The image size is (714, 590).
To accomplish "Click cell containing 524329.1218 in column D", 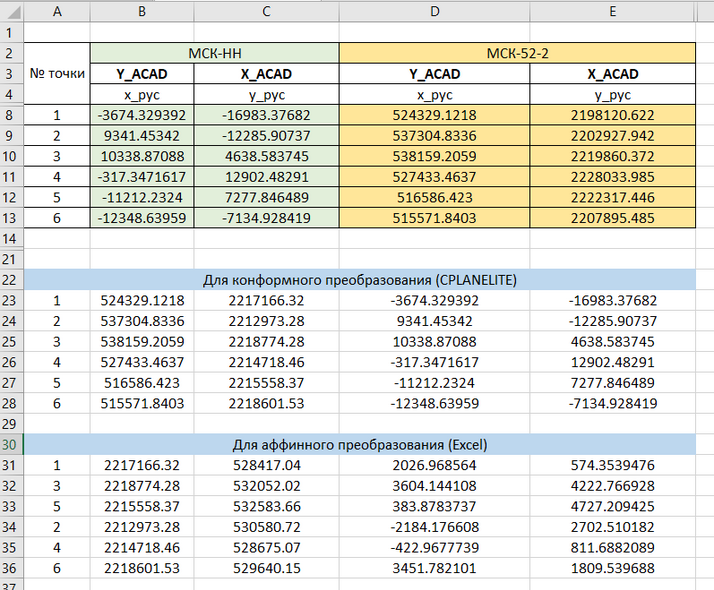I will 435,116.
